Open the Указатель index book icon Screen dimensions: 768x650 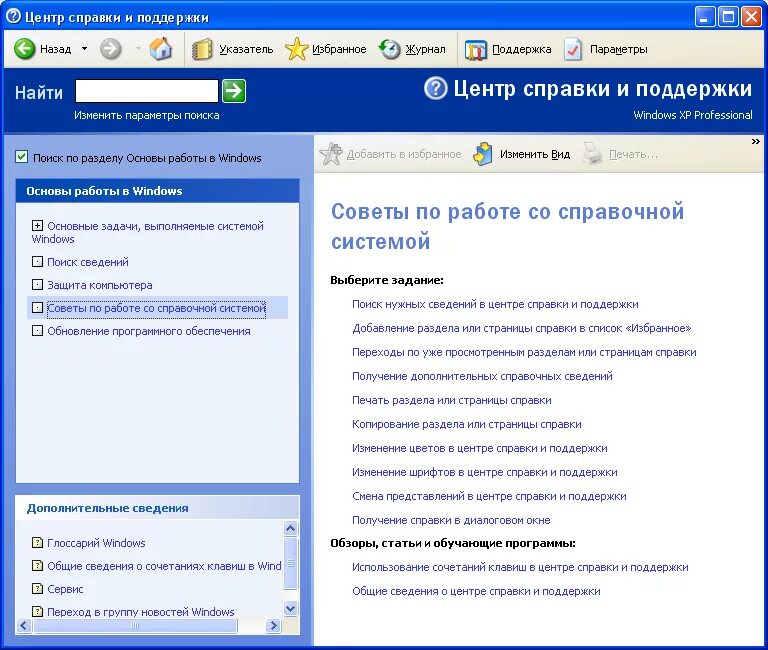coord(202,49)
